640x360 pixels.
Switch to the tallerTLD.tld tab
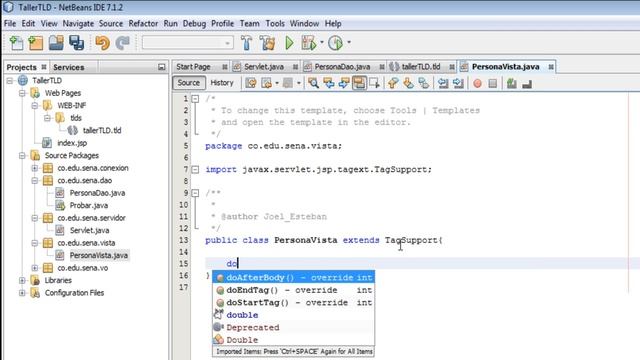coord(421,67)
